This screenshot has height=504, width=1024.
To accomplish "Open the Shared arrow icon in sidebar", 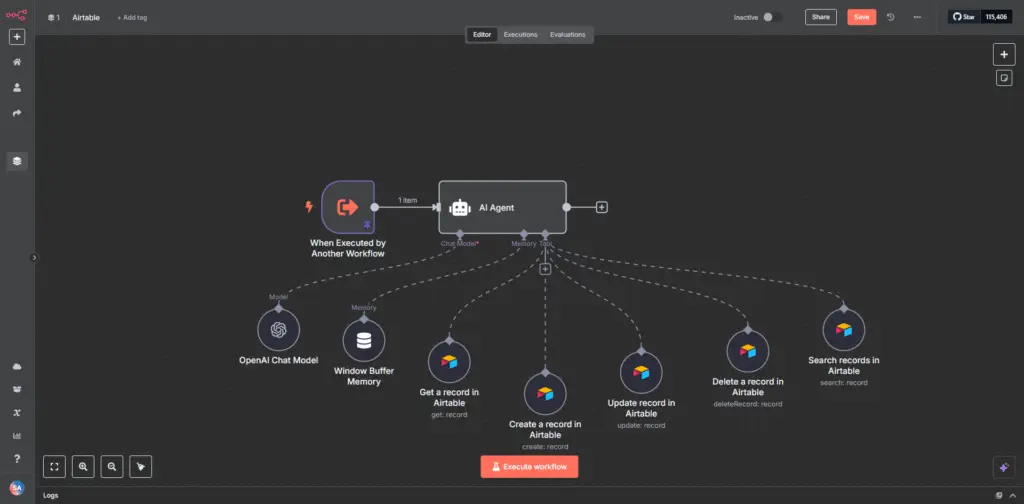I will [17, 113].
